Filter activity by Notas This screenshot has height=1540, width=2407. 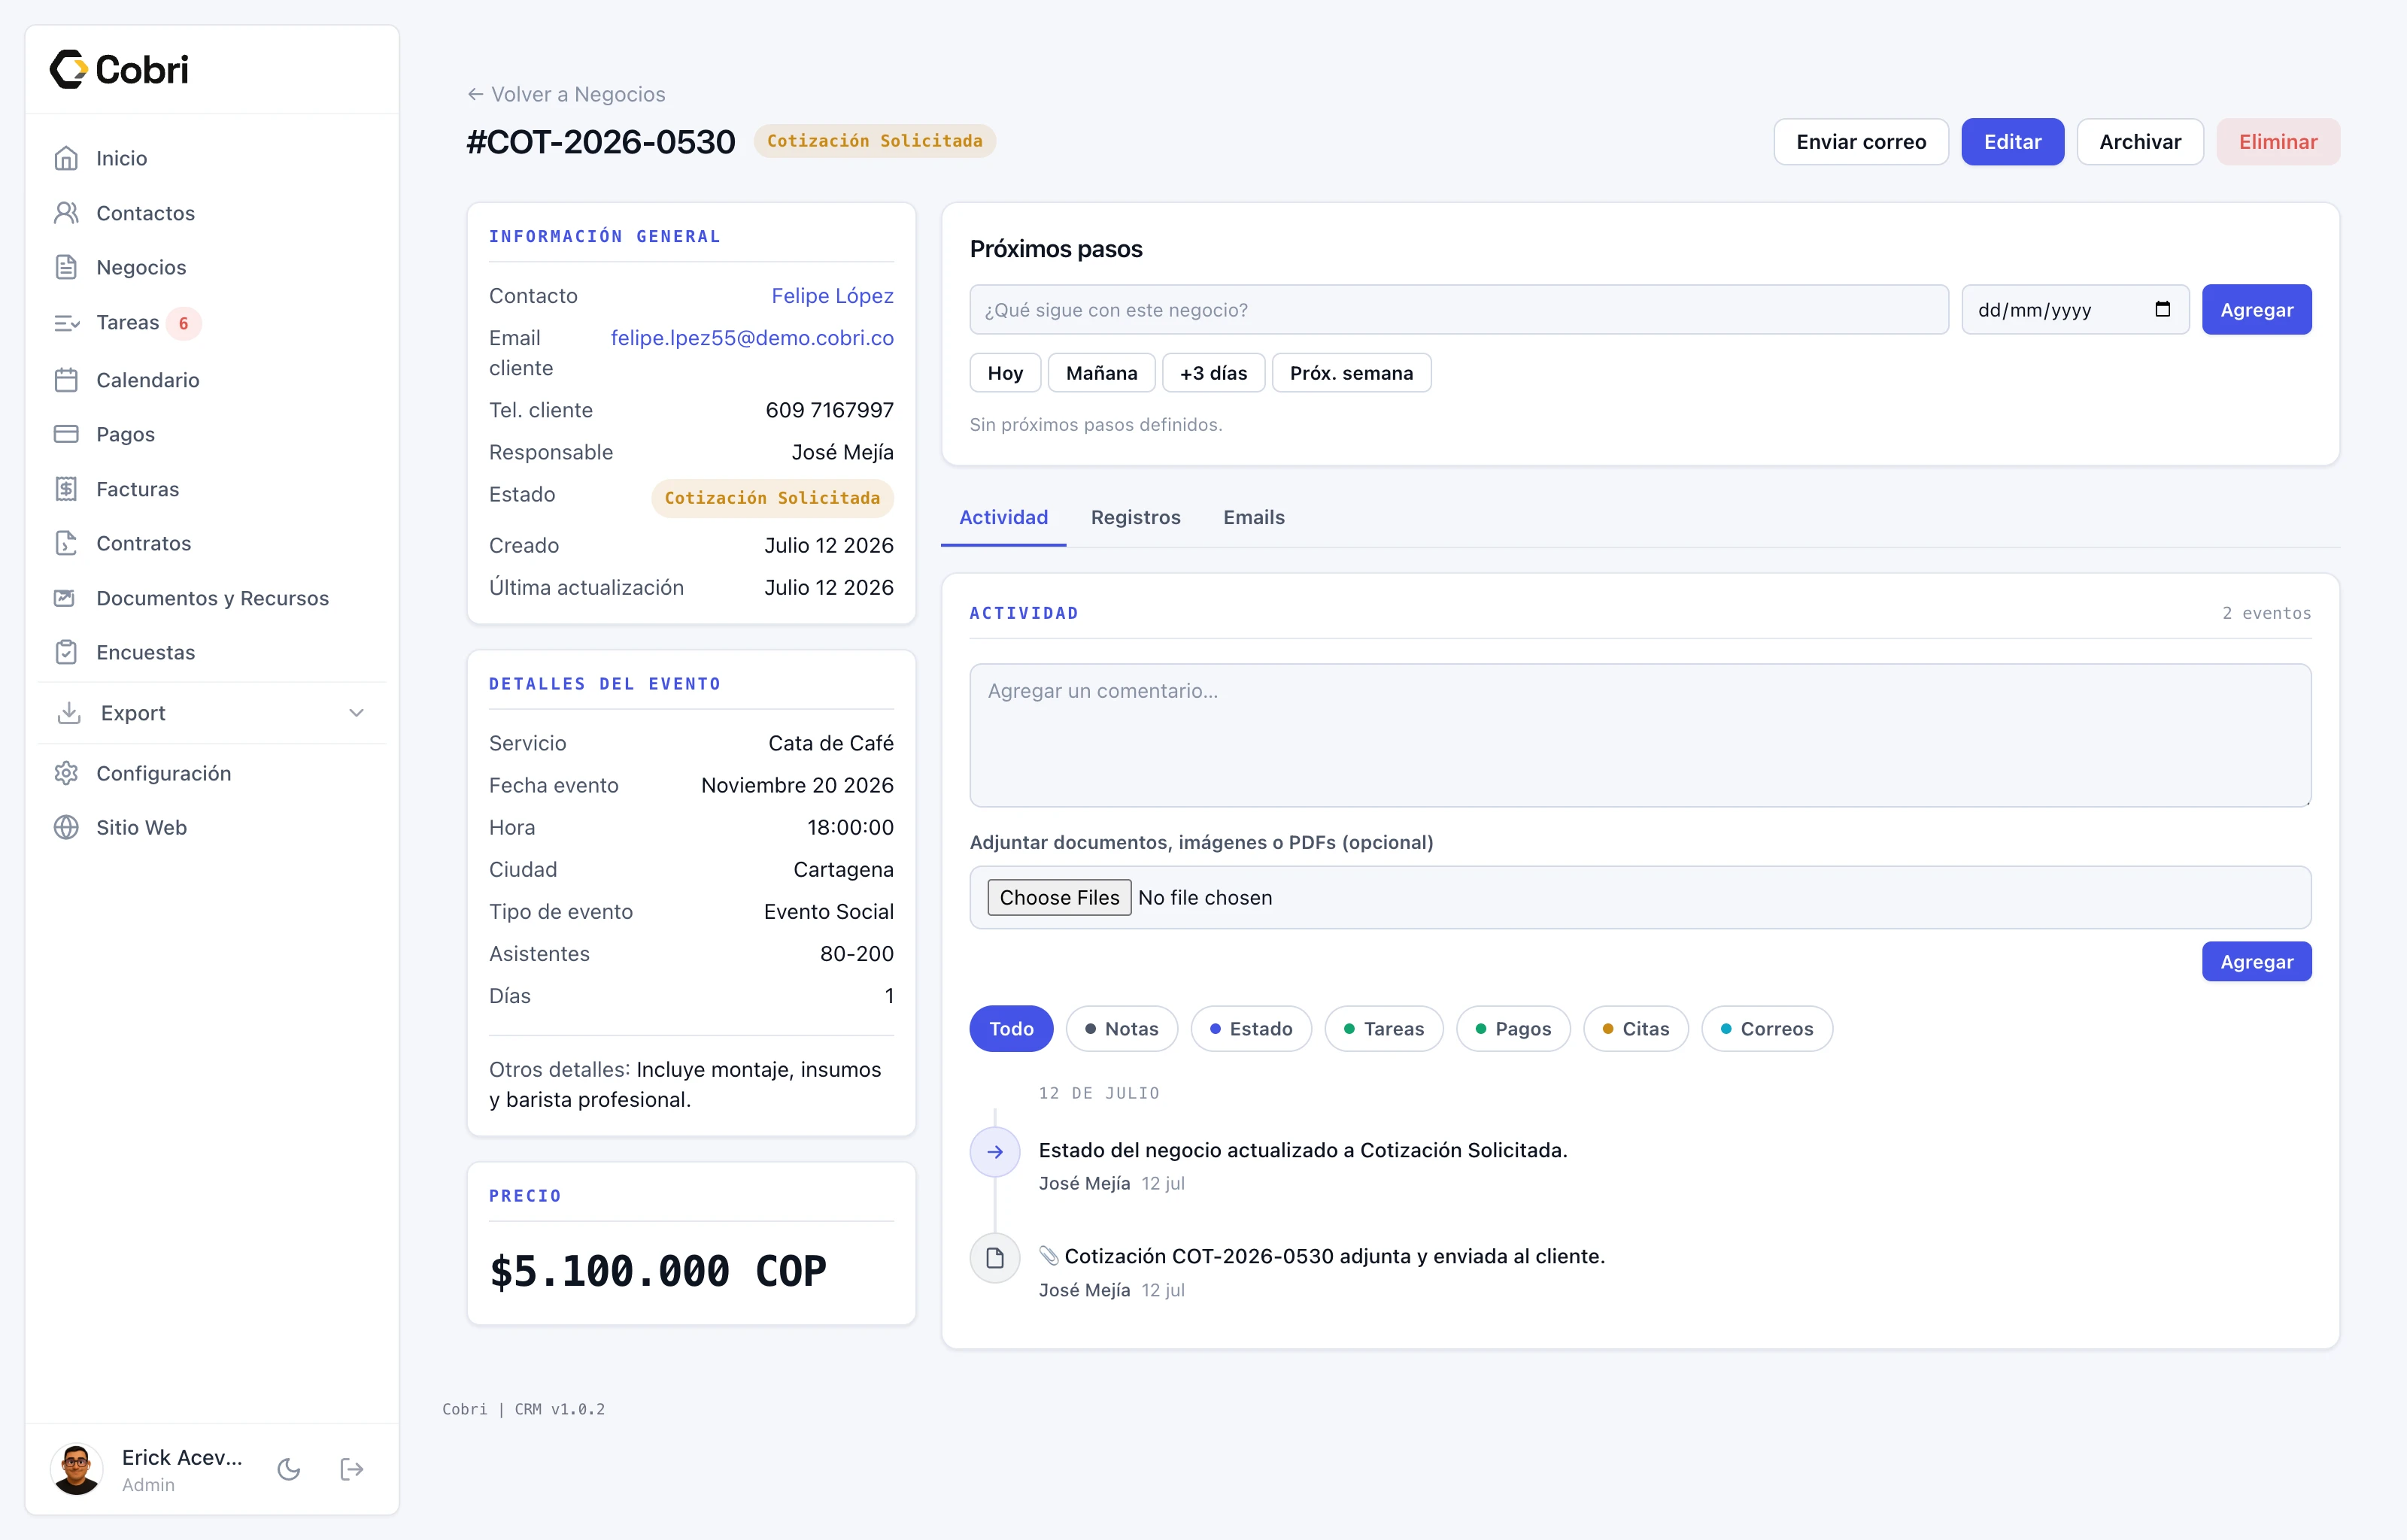click(x=1121, y=1029)
